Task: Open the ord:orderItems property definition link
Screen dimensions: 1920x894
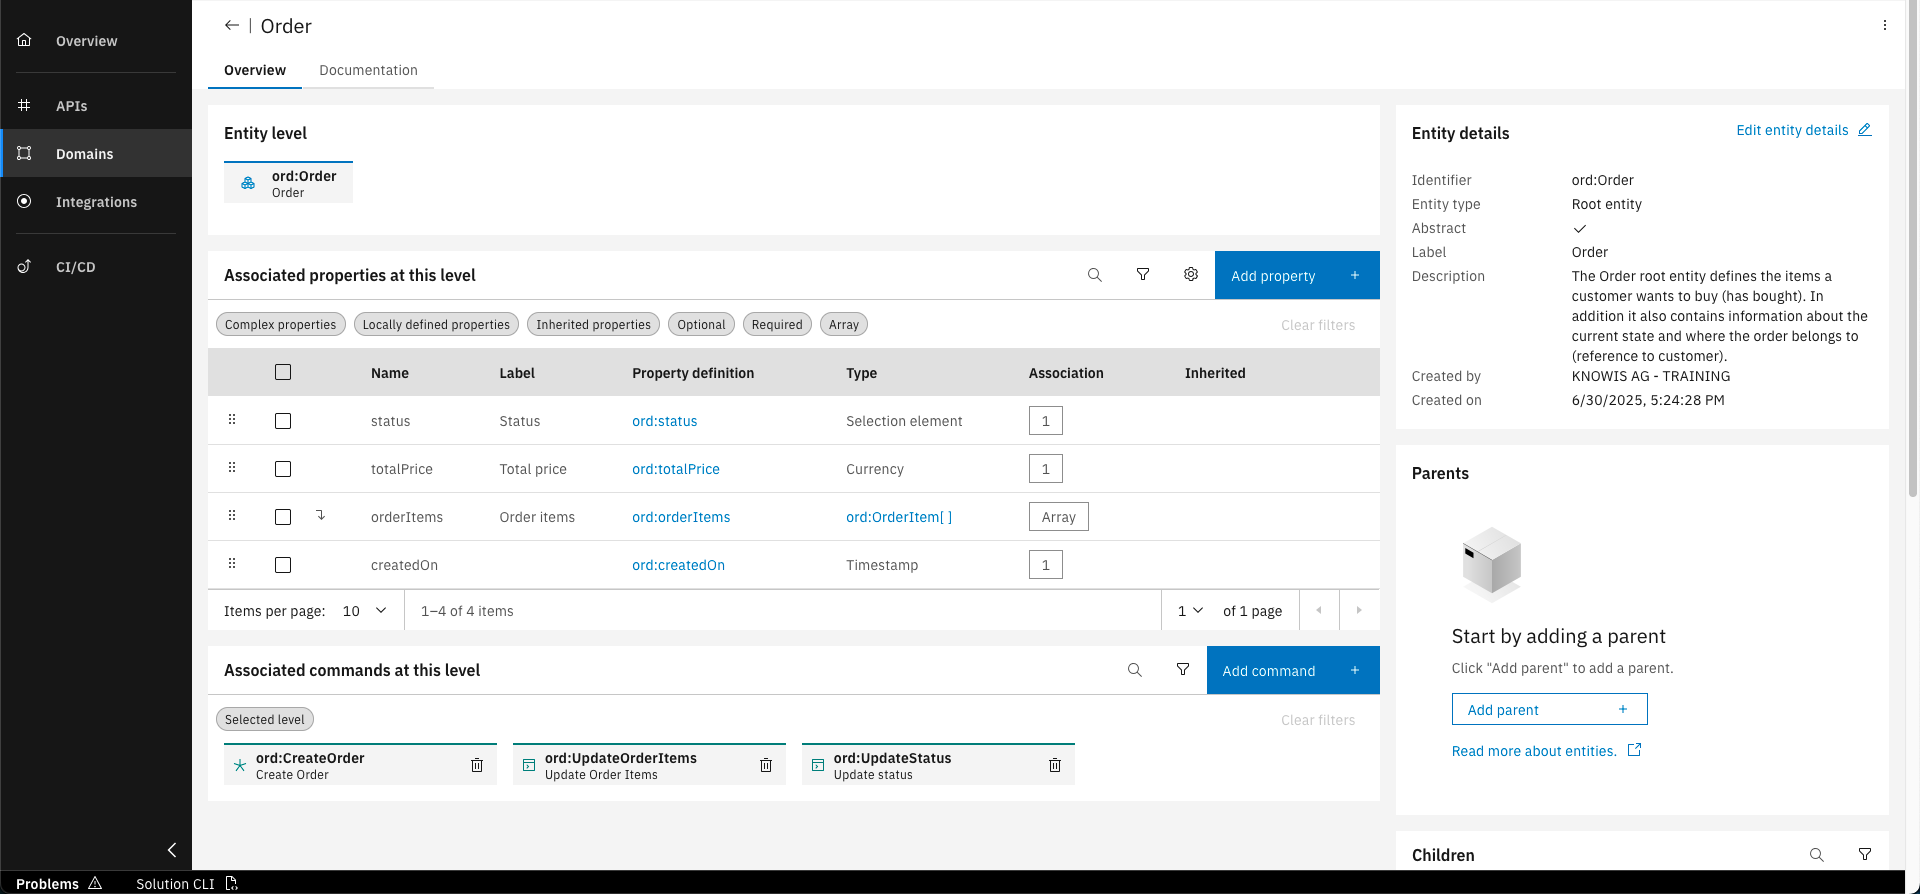Action: pos(681,517)
